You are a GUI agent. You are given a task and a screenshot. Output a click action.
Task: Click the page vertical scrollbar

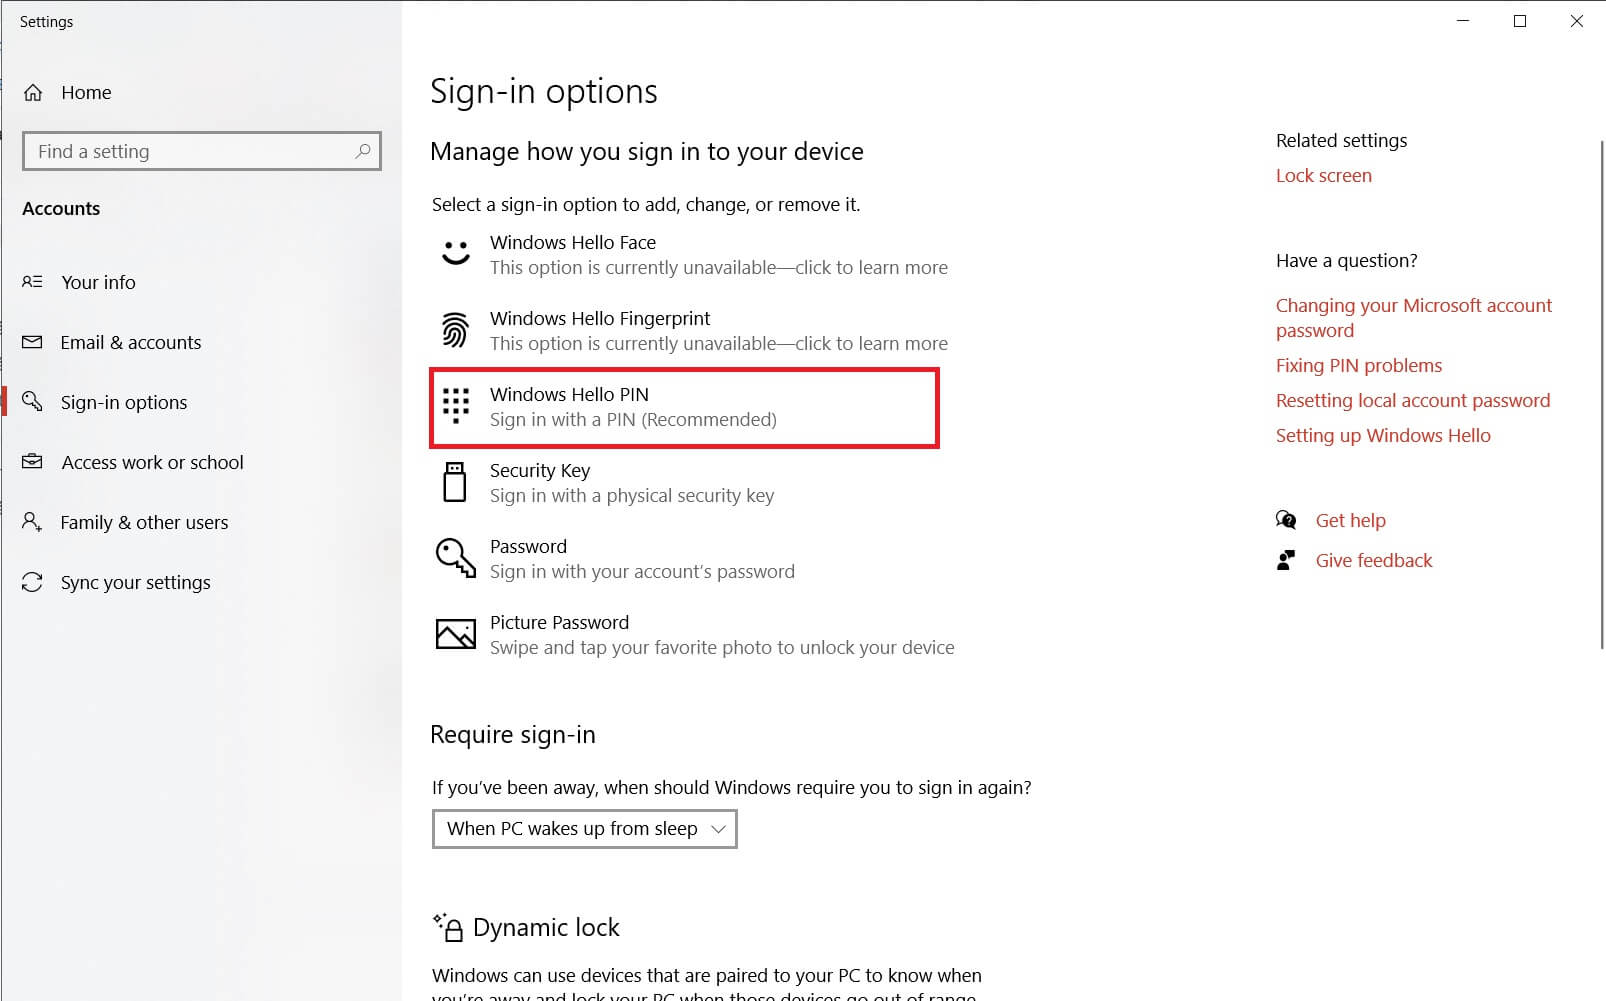(x=1602, y=395)
